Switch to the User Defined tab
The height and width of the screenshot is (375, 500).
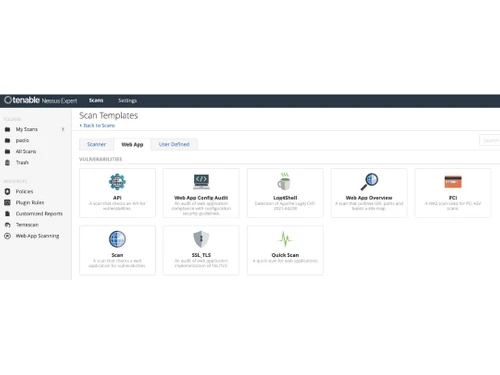pyautogui.click(x=174, y=144)
